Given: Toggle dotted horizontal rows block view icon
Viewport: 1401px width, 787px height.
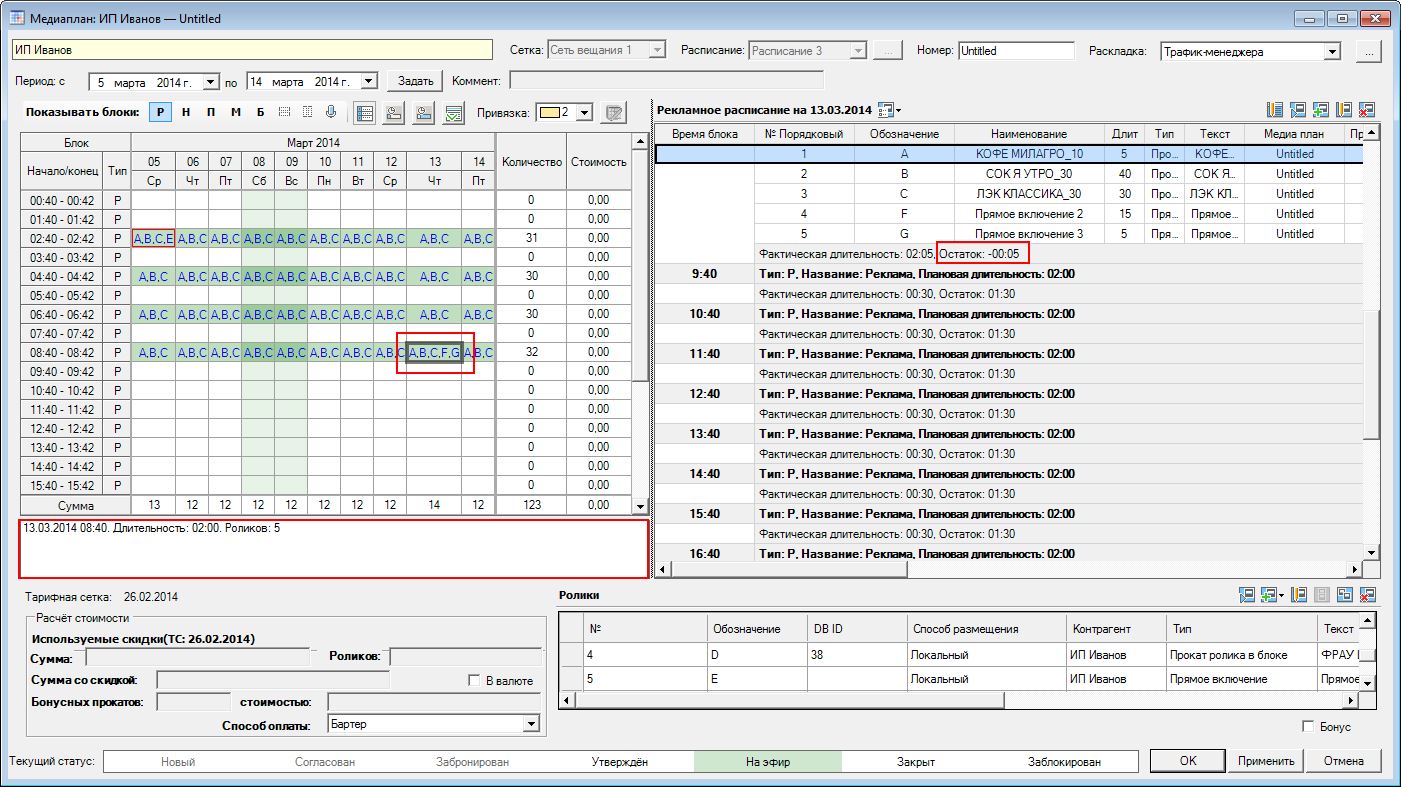Looking at the screenshot, I should [284, 112].
